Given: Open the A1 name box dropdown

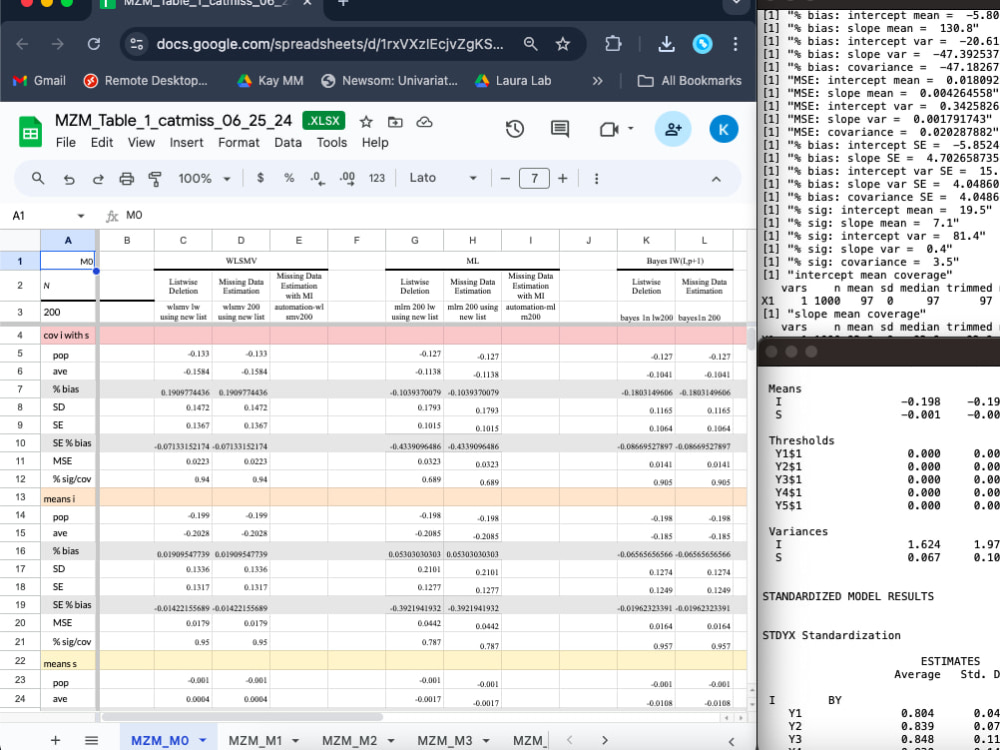Looking at the screenshot, I should tap(80, 216).
